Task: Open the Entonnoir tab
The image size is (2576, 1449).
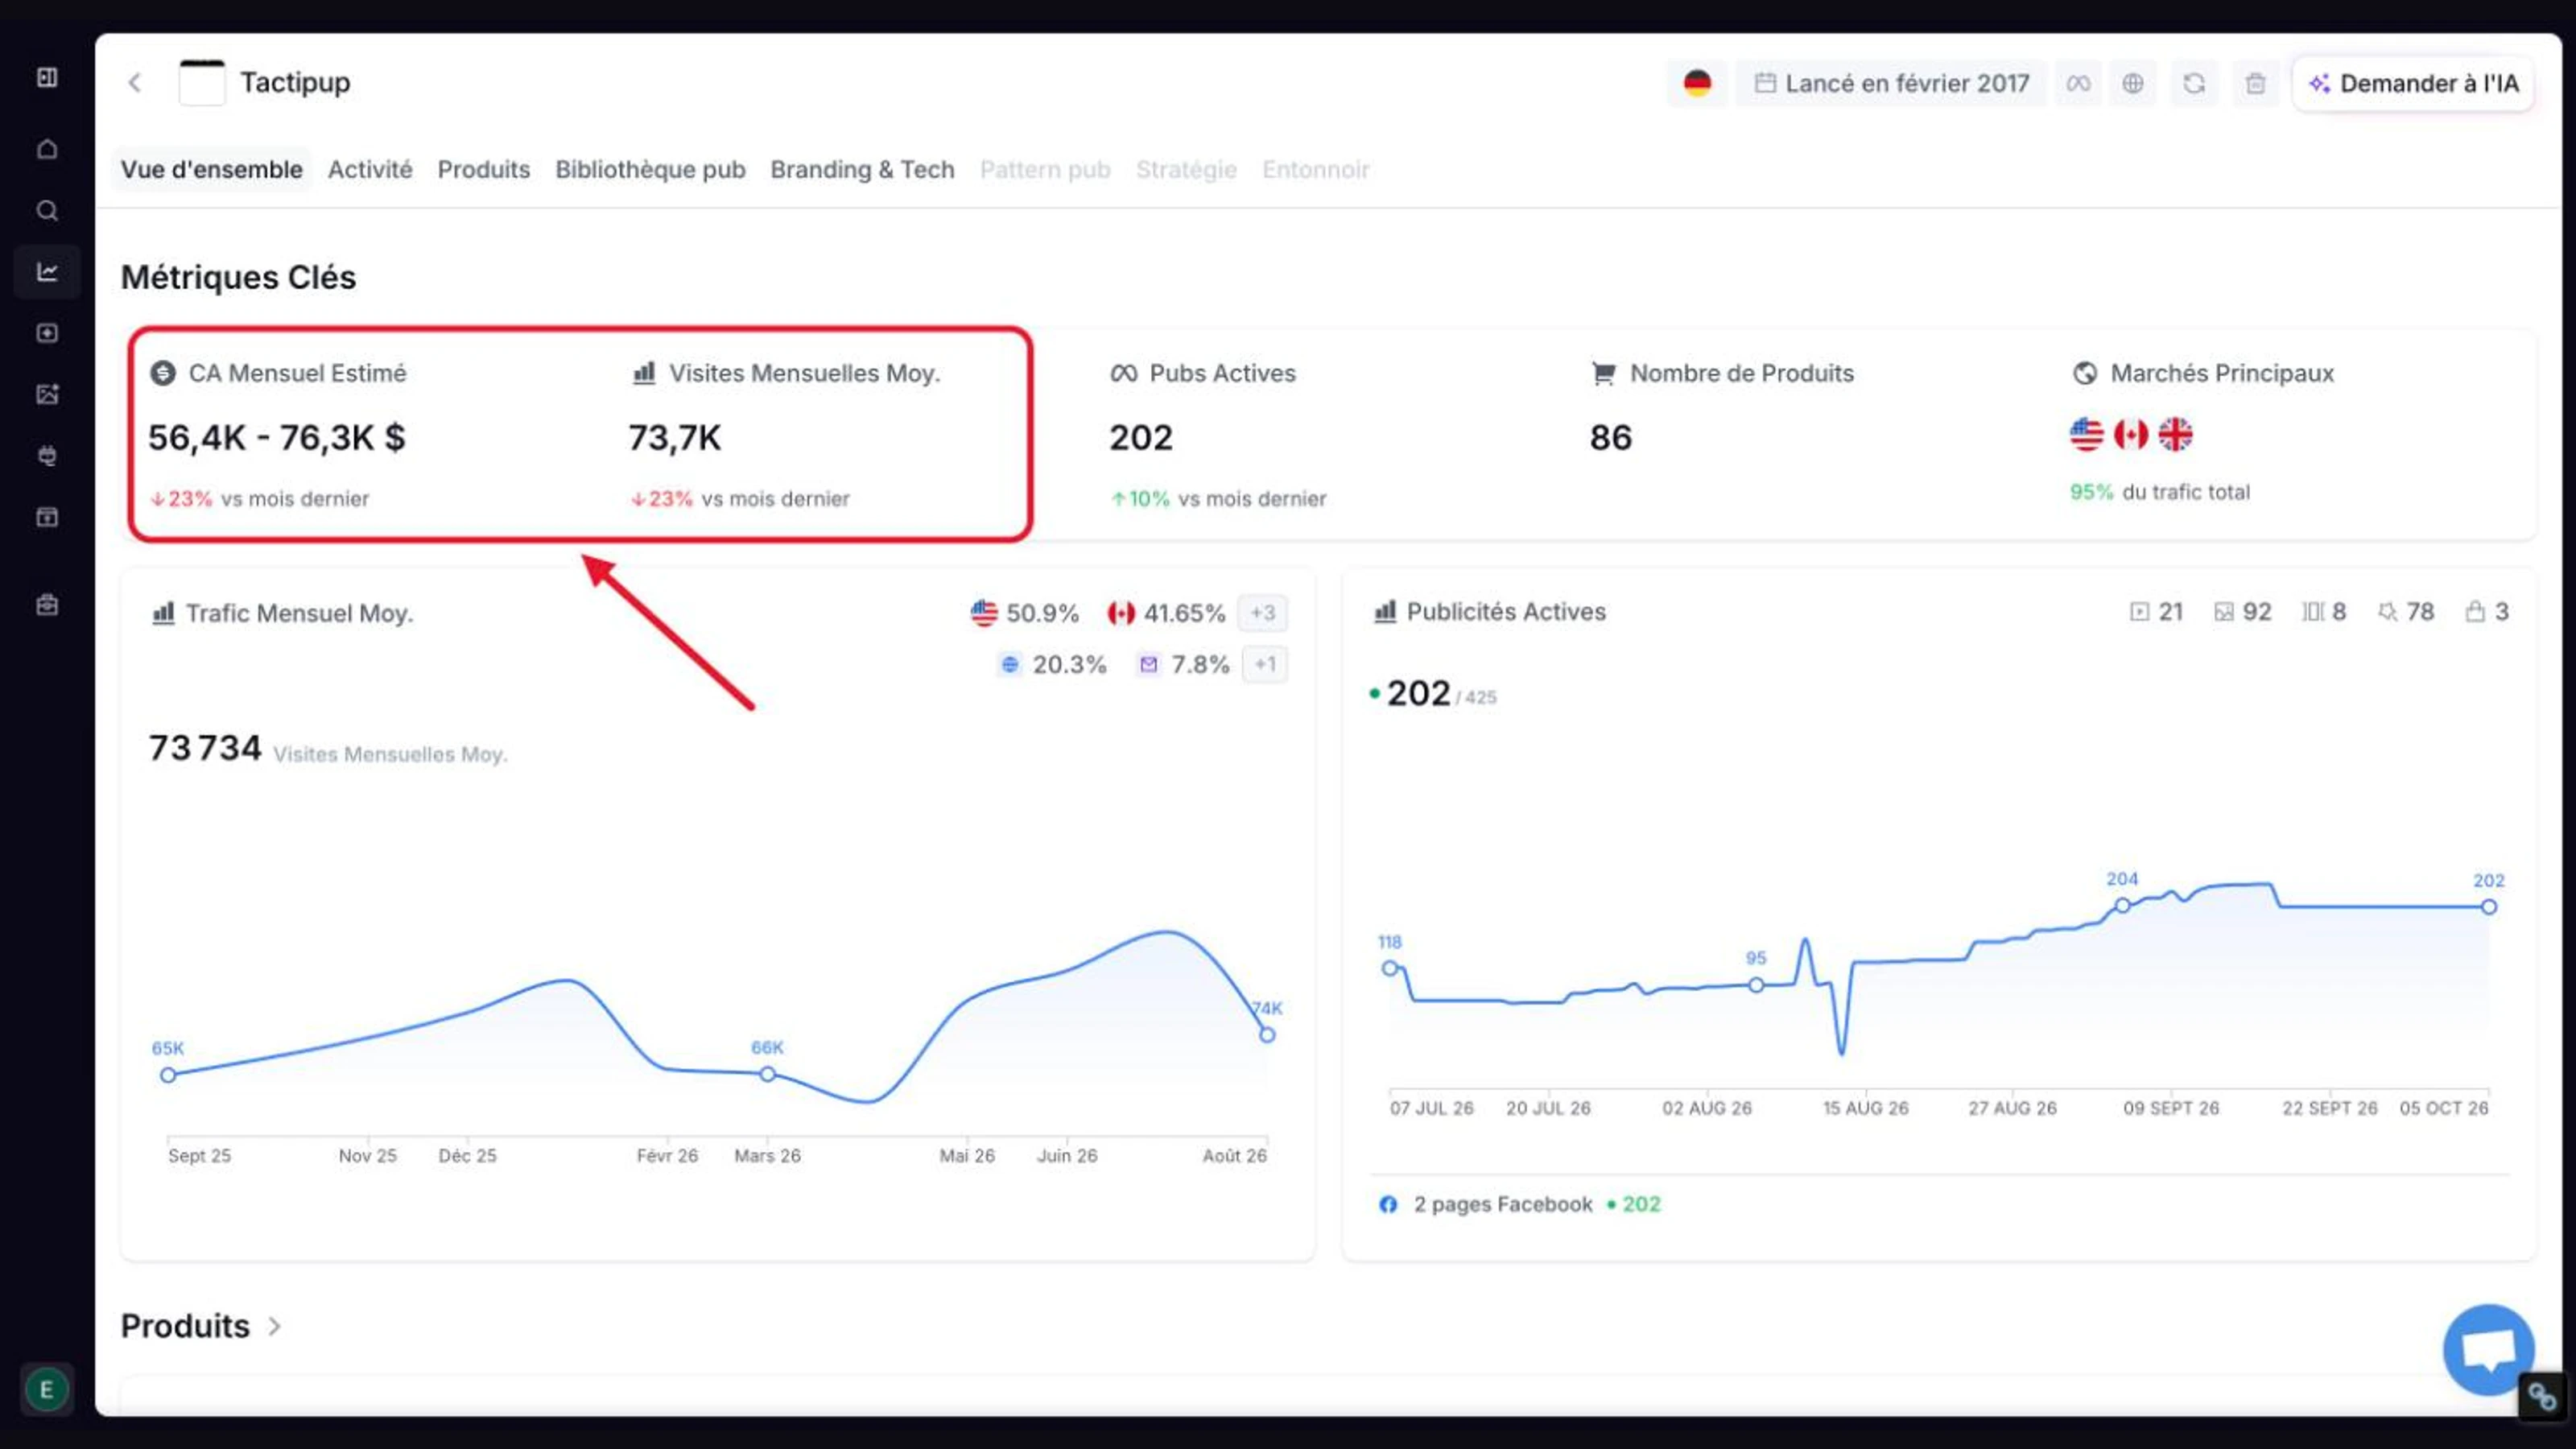Action: click(1315, 169)
